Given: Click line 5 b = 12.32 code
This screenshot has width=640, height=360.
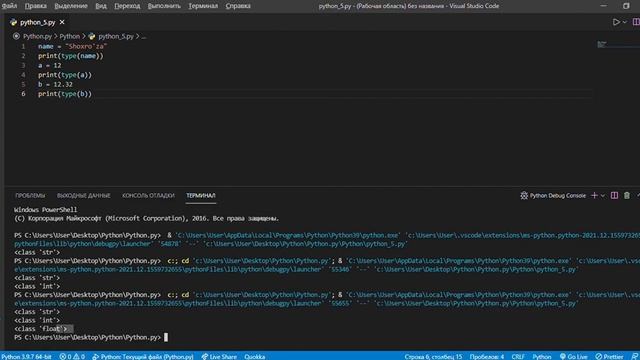Looking at the screenshot, I should 55,84.
